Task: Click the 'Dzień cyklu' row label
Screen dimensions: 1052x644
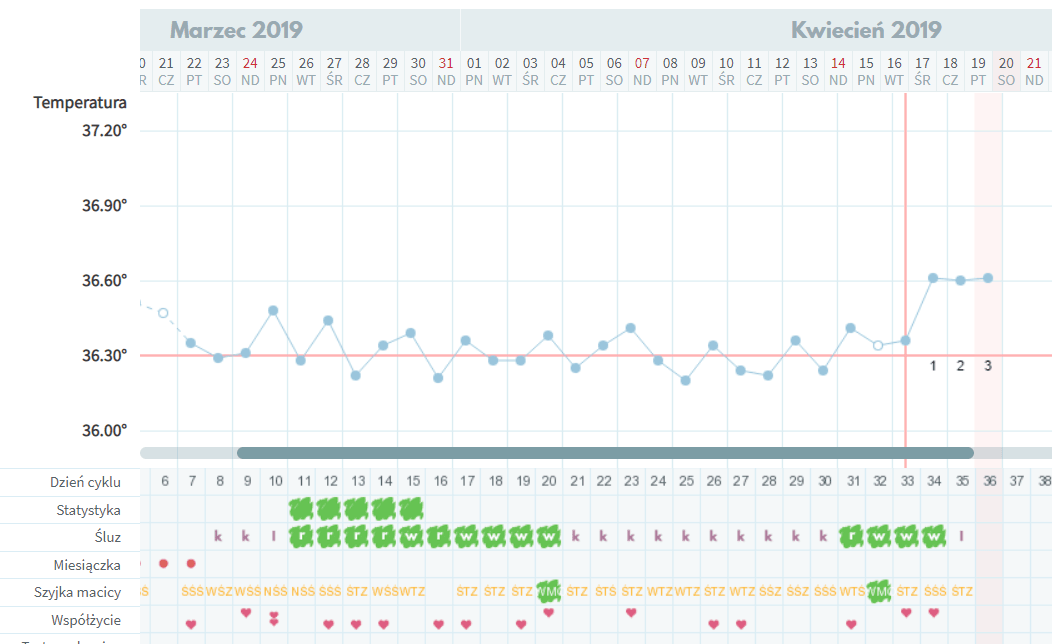Action: click(85, 482)
